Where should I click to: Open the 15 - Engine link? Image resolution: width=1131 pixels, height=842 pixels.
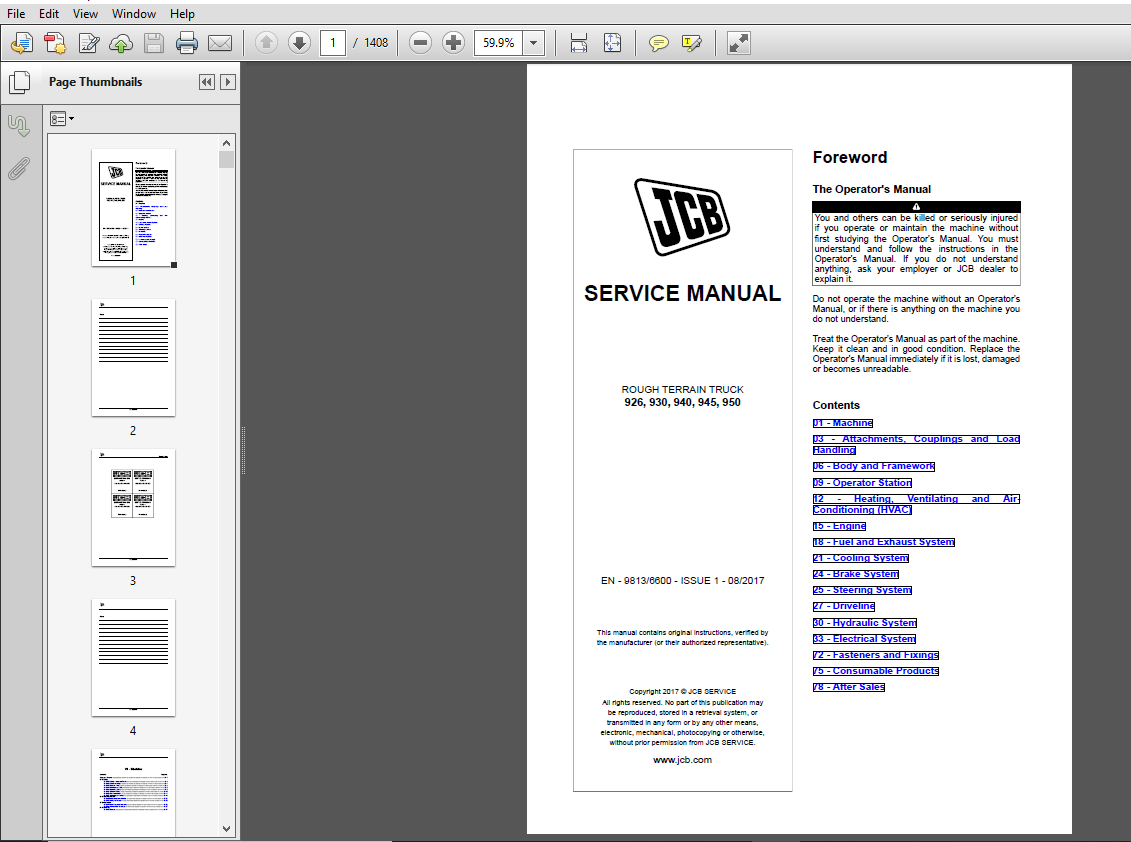[x=839, y=526]
